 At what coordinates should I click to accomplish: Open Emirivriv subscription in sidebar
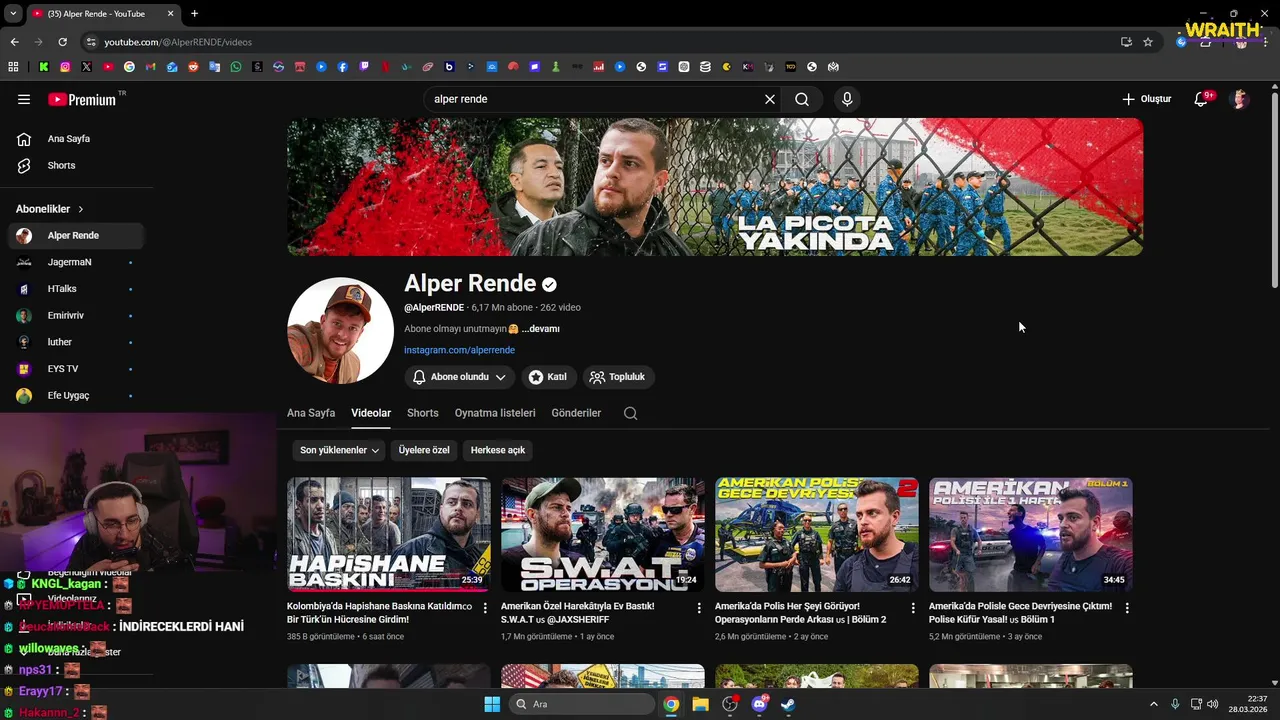click(x=76, y=315)
